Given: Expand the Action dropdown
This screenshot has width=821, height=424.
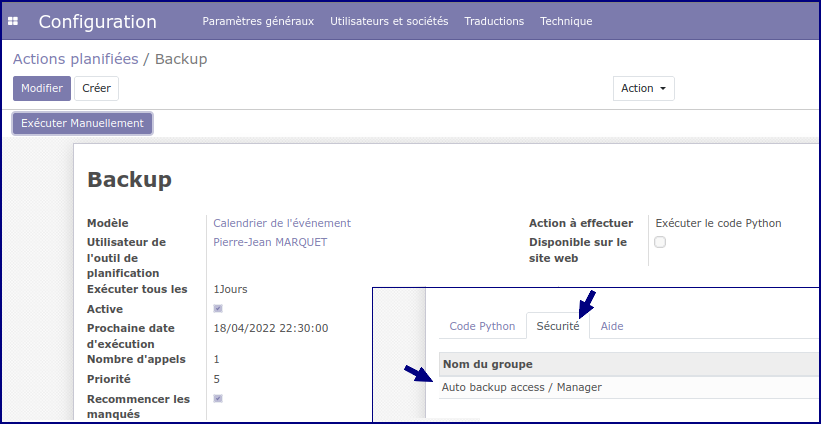Looking at the screenshot, I should (x=643, y=88).
